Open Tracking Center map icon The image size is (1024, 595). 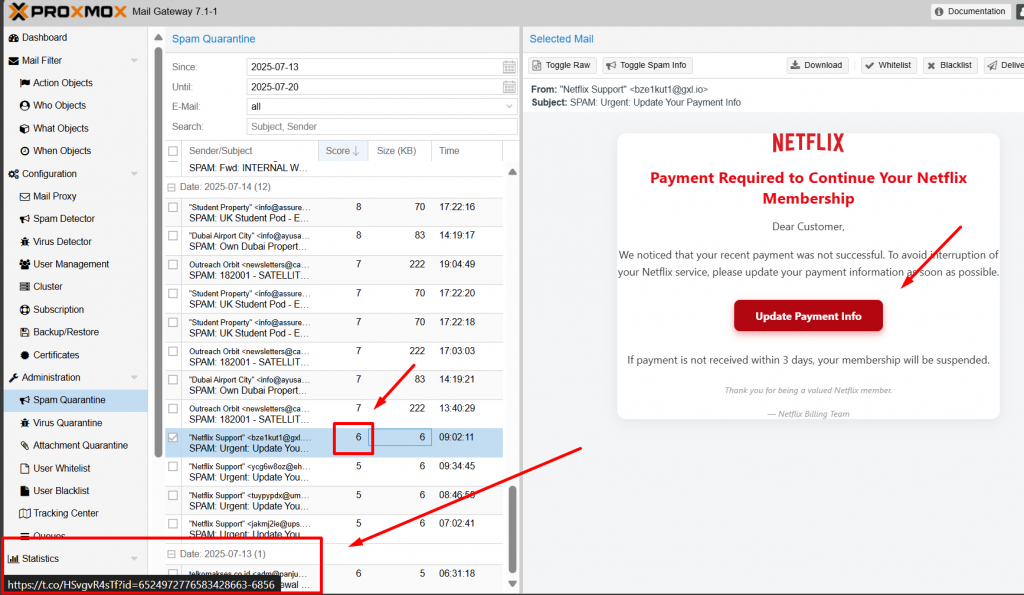click(x=25, y=513)
